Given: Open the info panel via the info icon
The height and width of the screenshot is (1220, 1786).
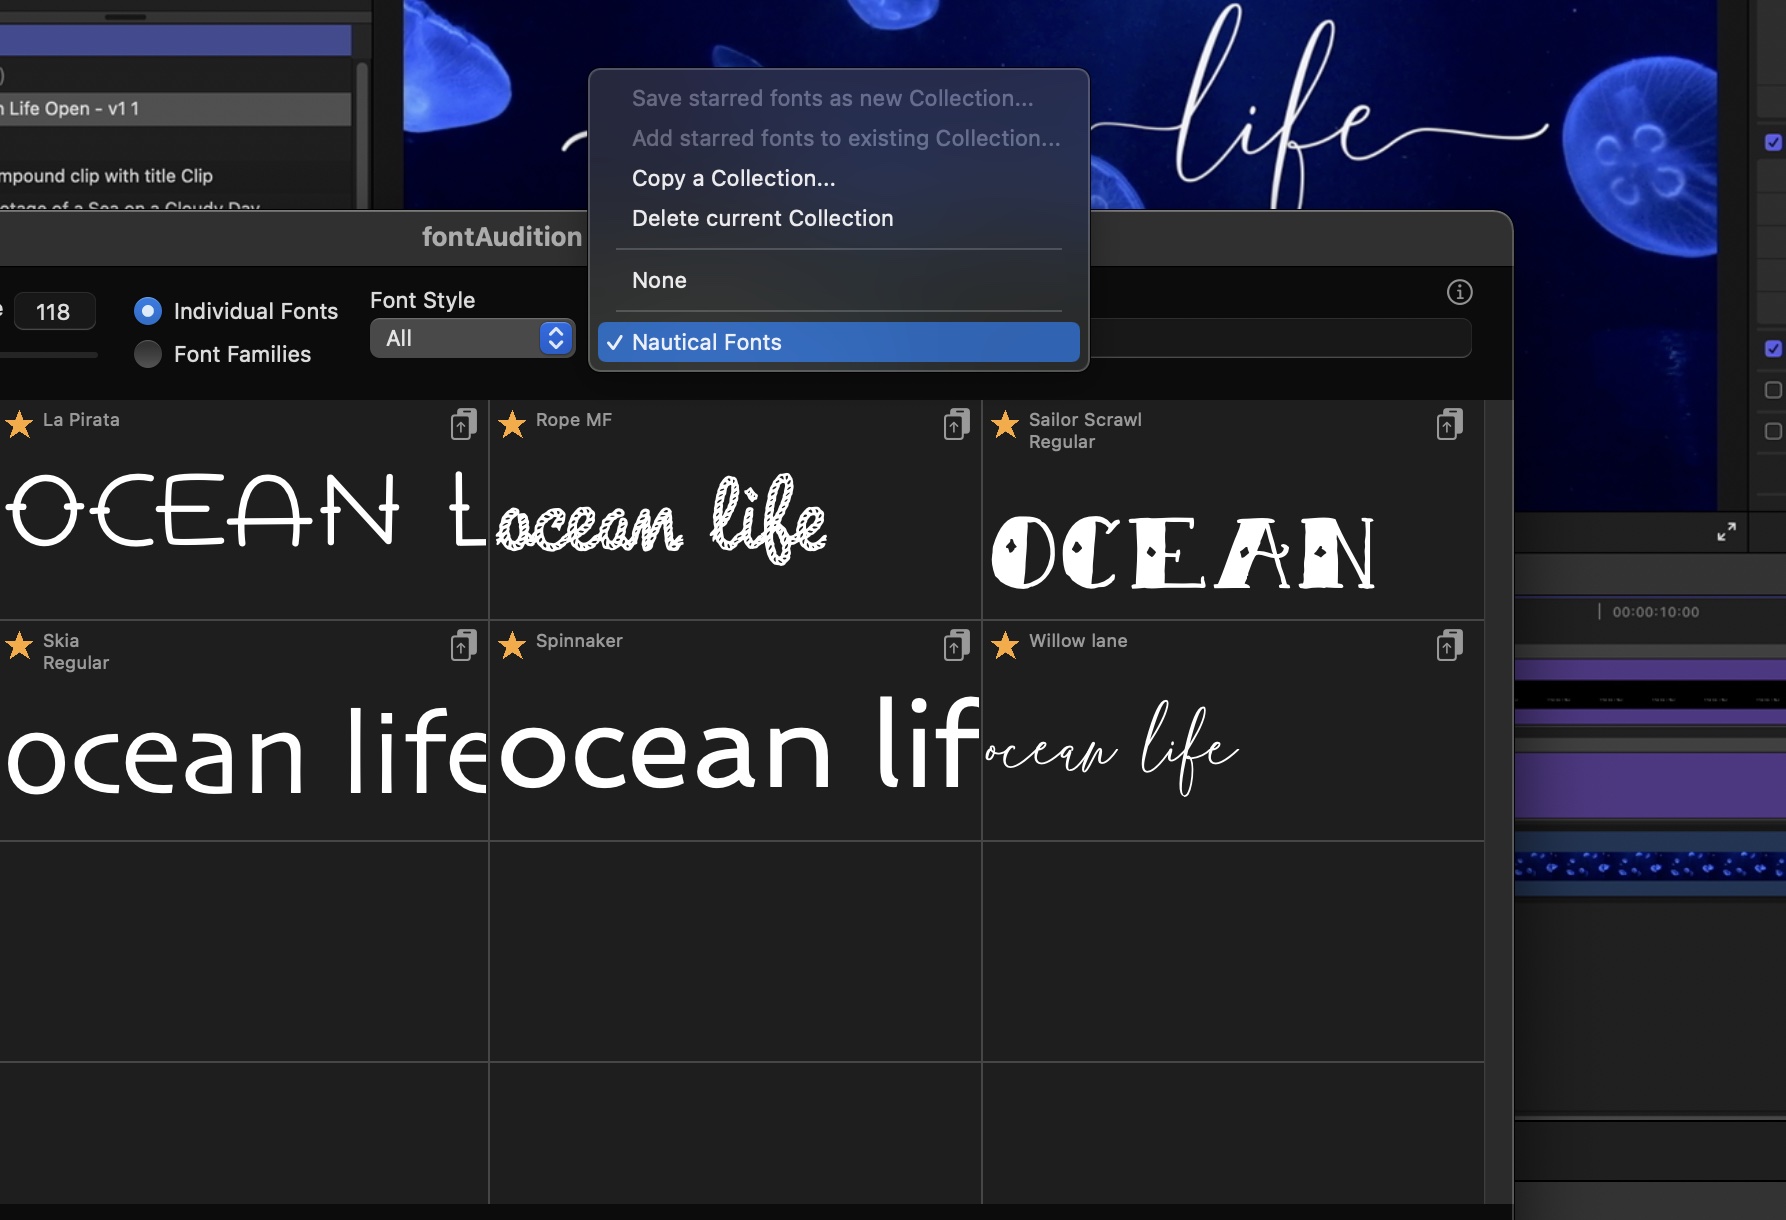Looking at the screenshot, I should tap(1459, 292).
